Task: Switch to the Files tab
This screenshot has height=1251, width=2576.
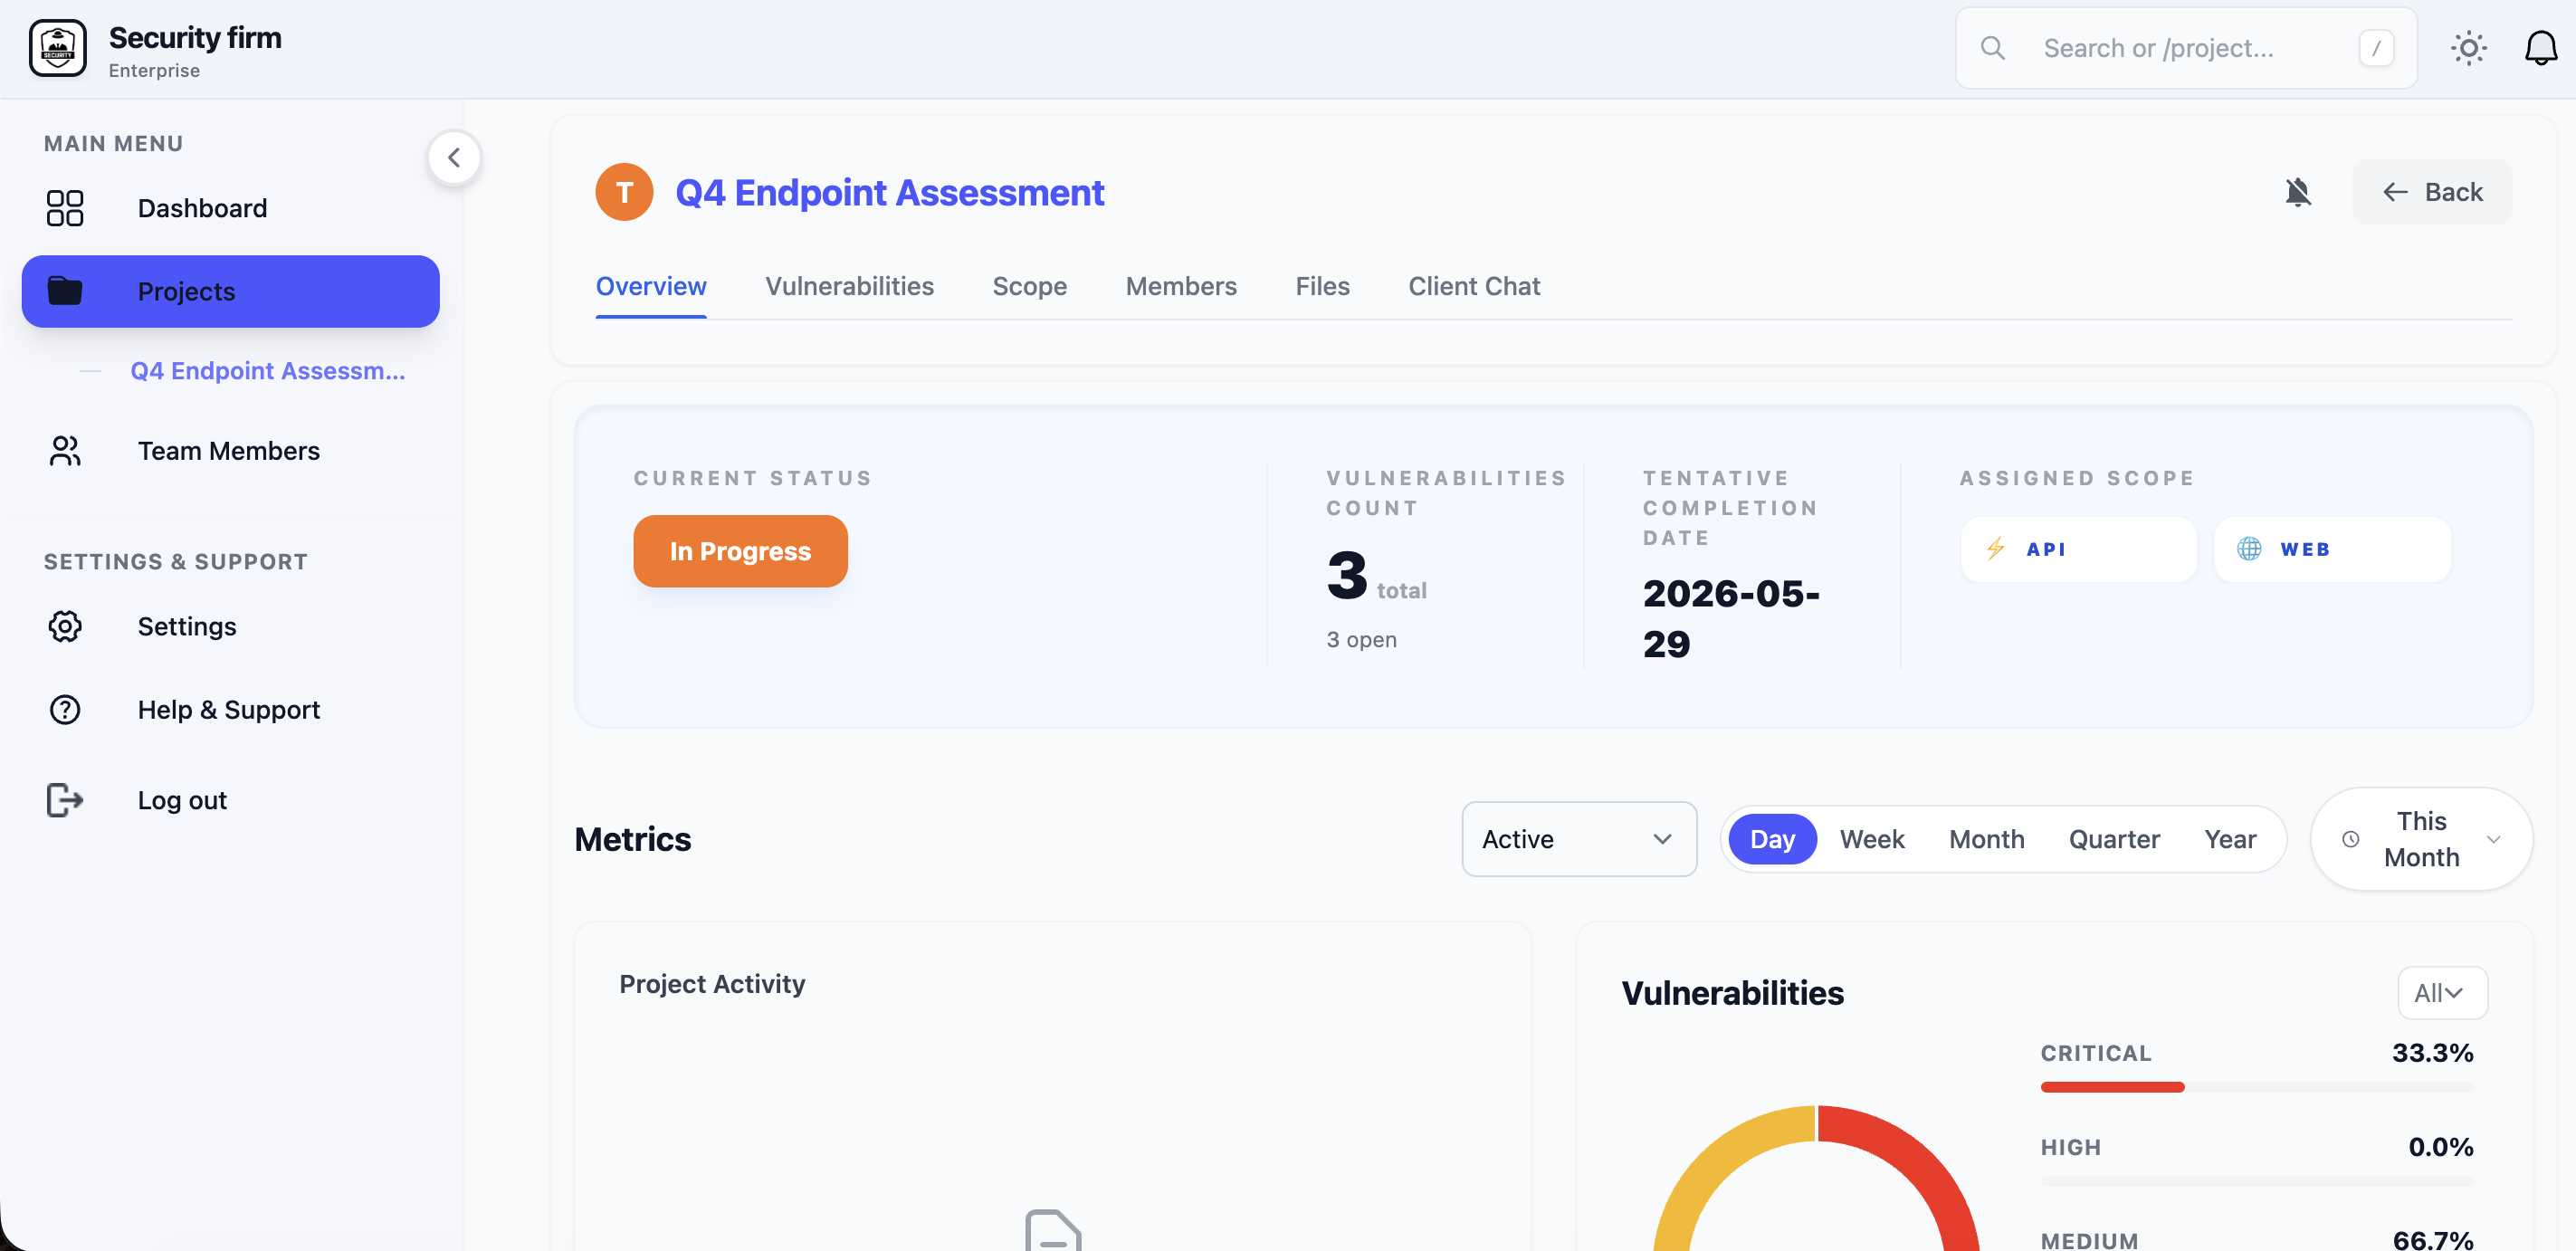Action: [x=1322, y=287]
